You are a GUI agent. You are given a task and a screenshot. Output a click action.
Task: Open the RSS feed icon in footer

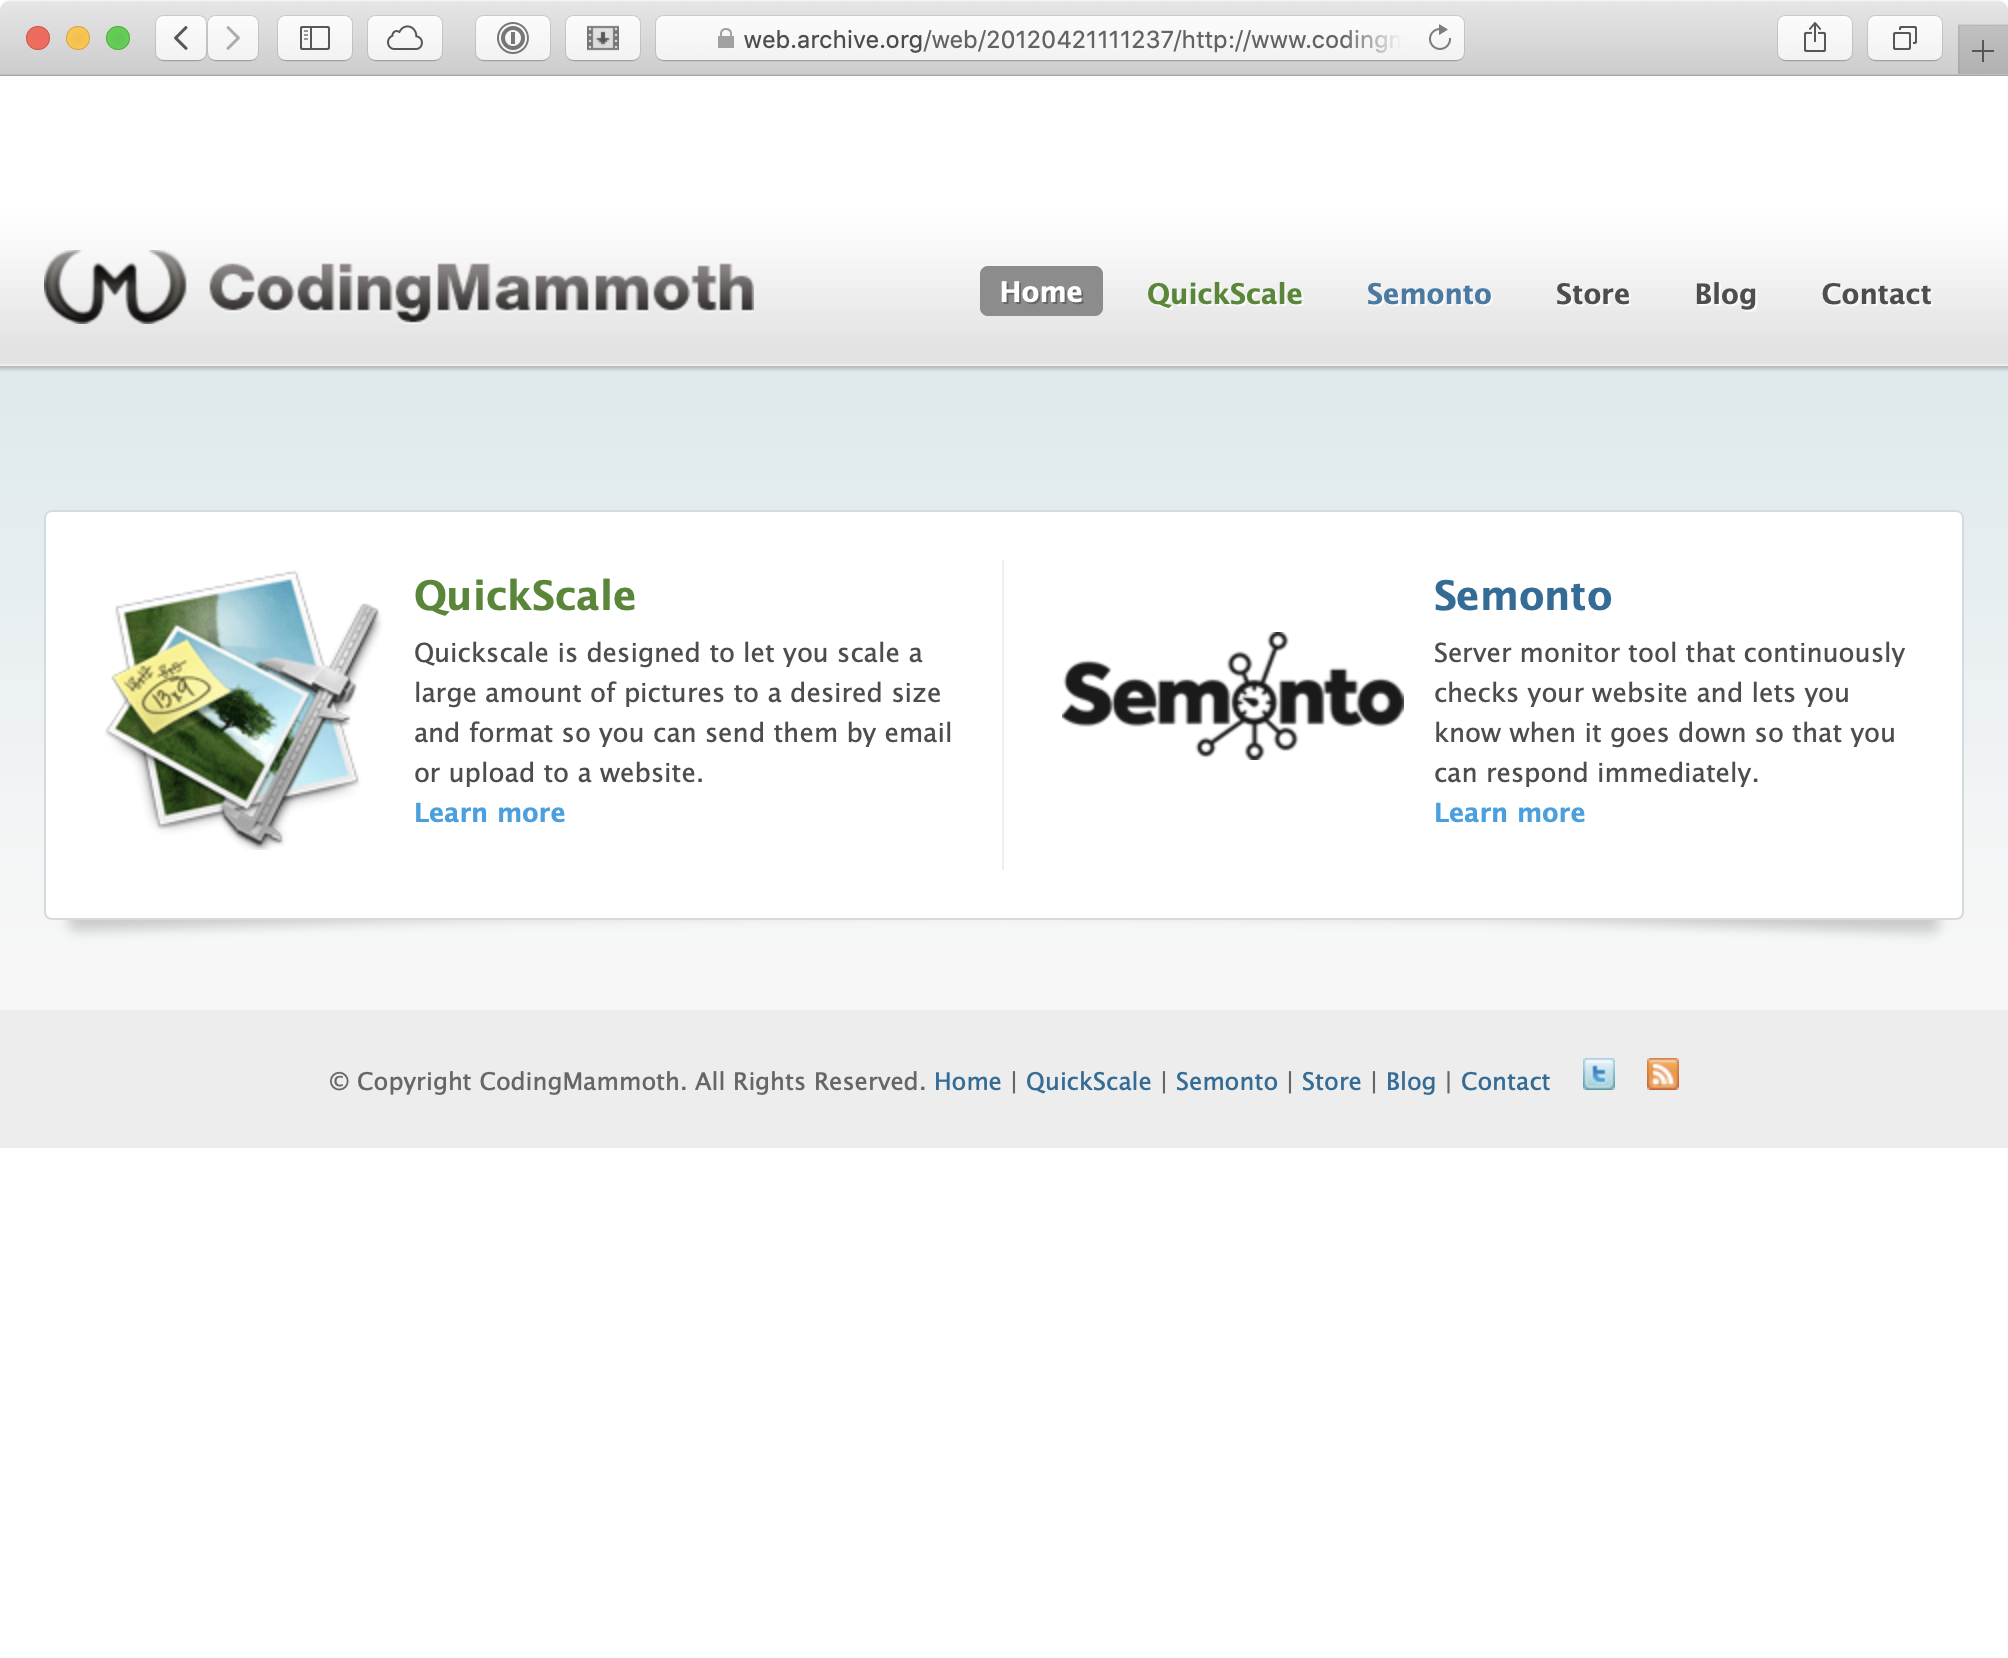(x=1662, y=1075)
